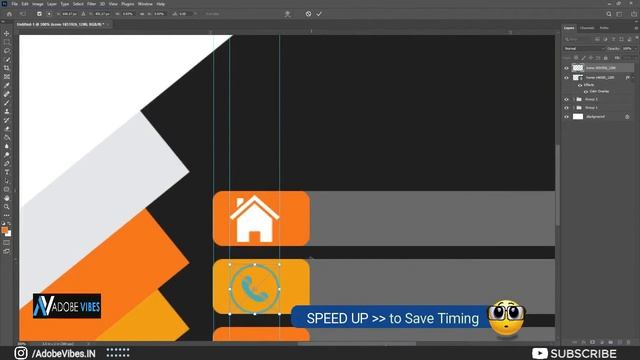Toggle the Effects visibility eye
The width and height of the screenshot is (640, 360).
coord(580,85)
